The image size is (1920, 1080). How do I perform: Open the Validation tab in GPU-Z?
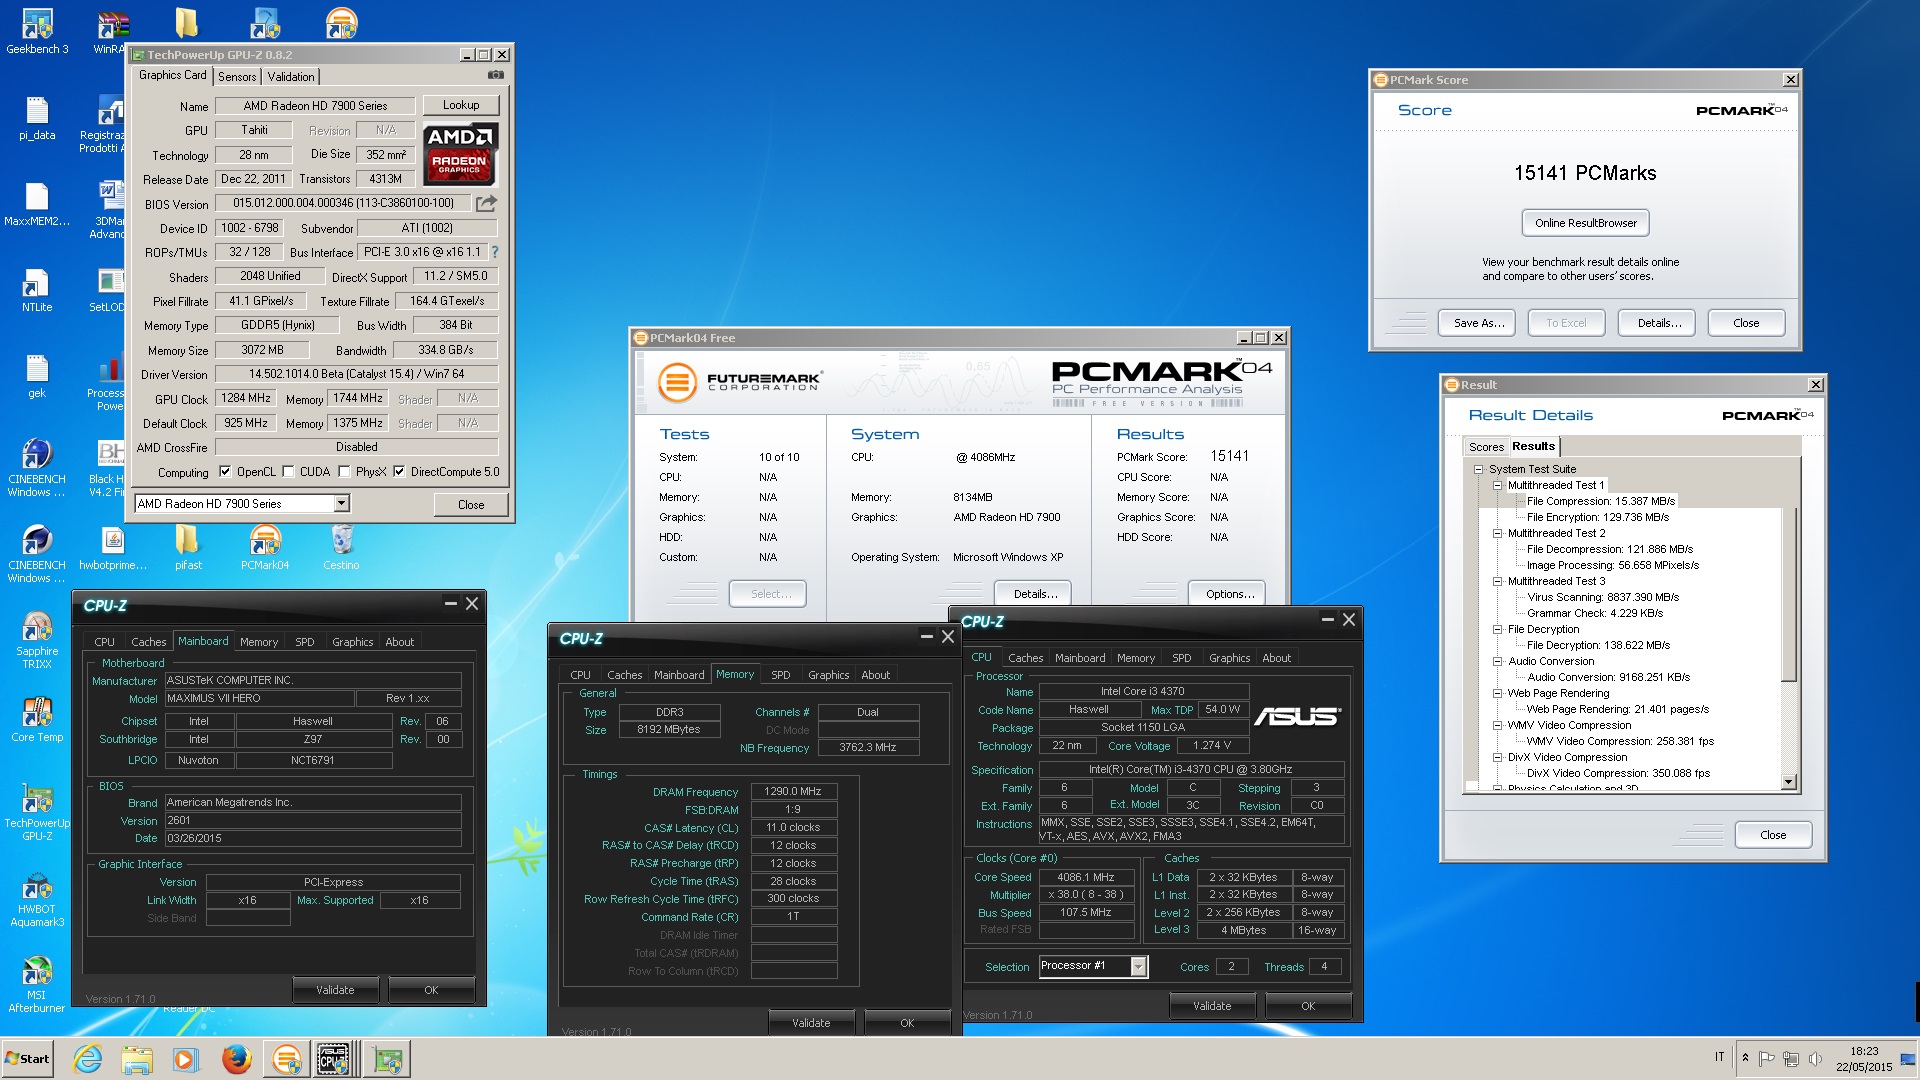(291, 76)
